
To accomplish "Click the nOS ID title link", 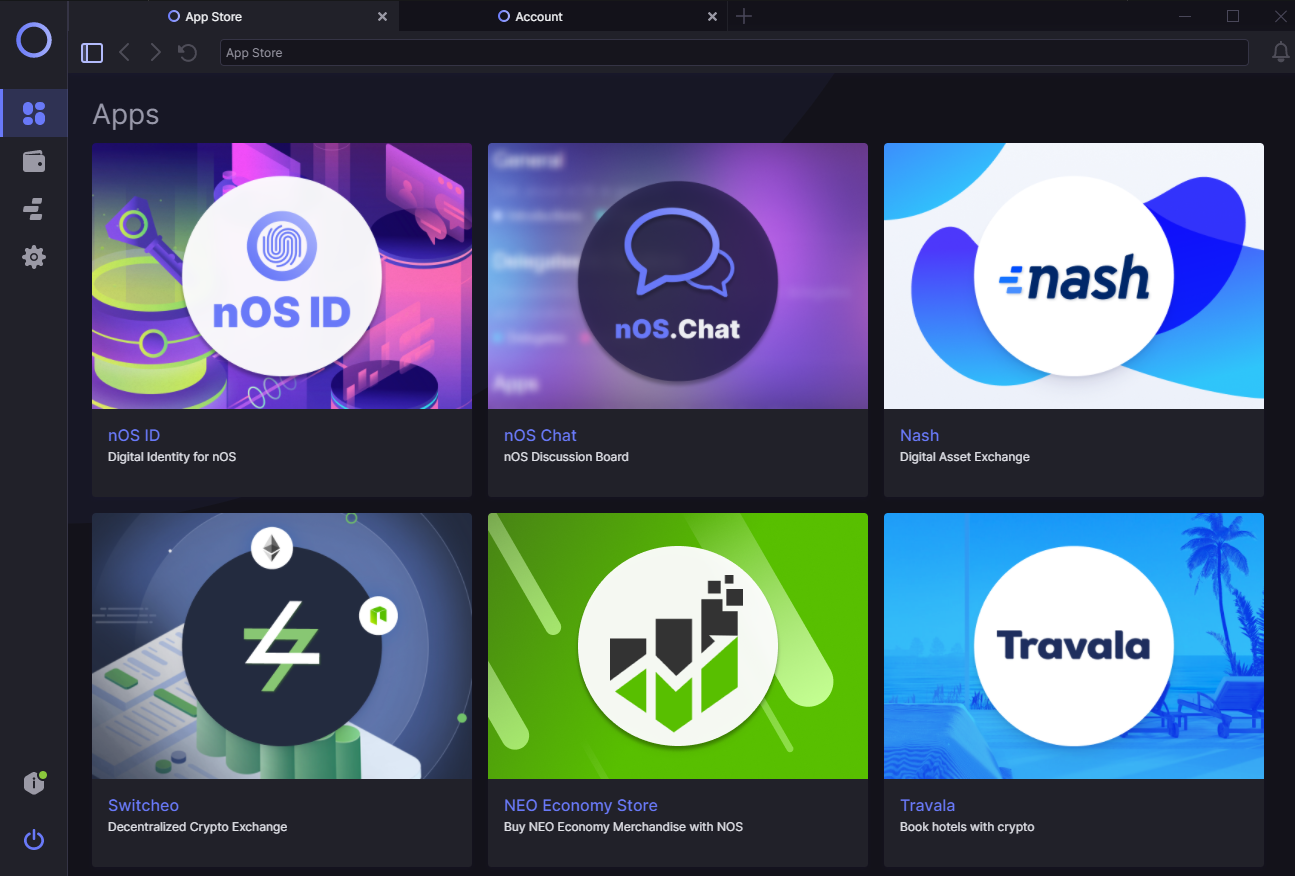I will point(134,435).
